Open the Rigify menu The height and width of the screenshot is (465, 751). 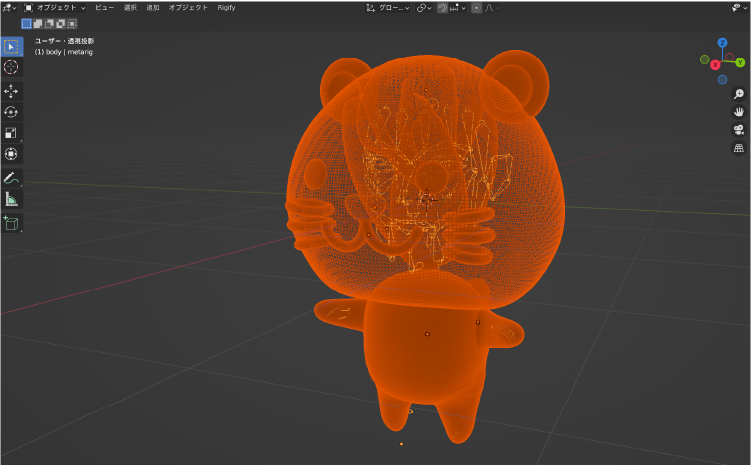[226, 8]
